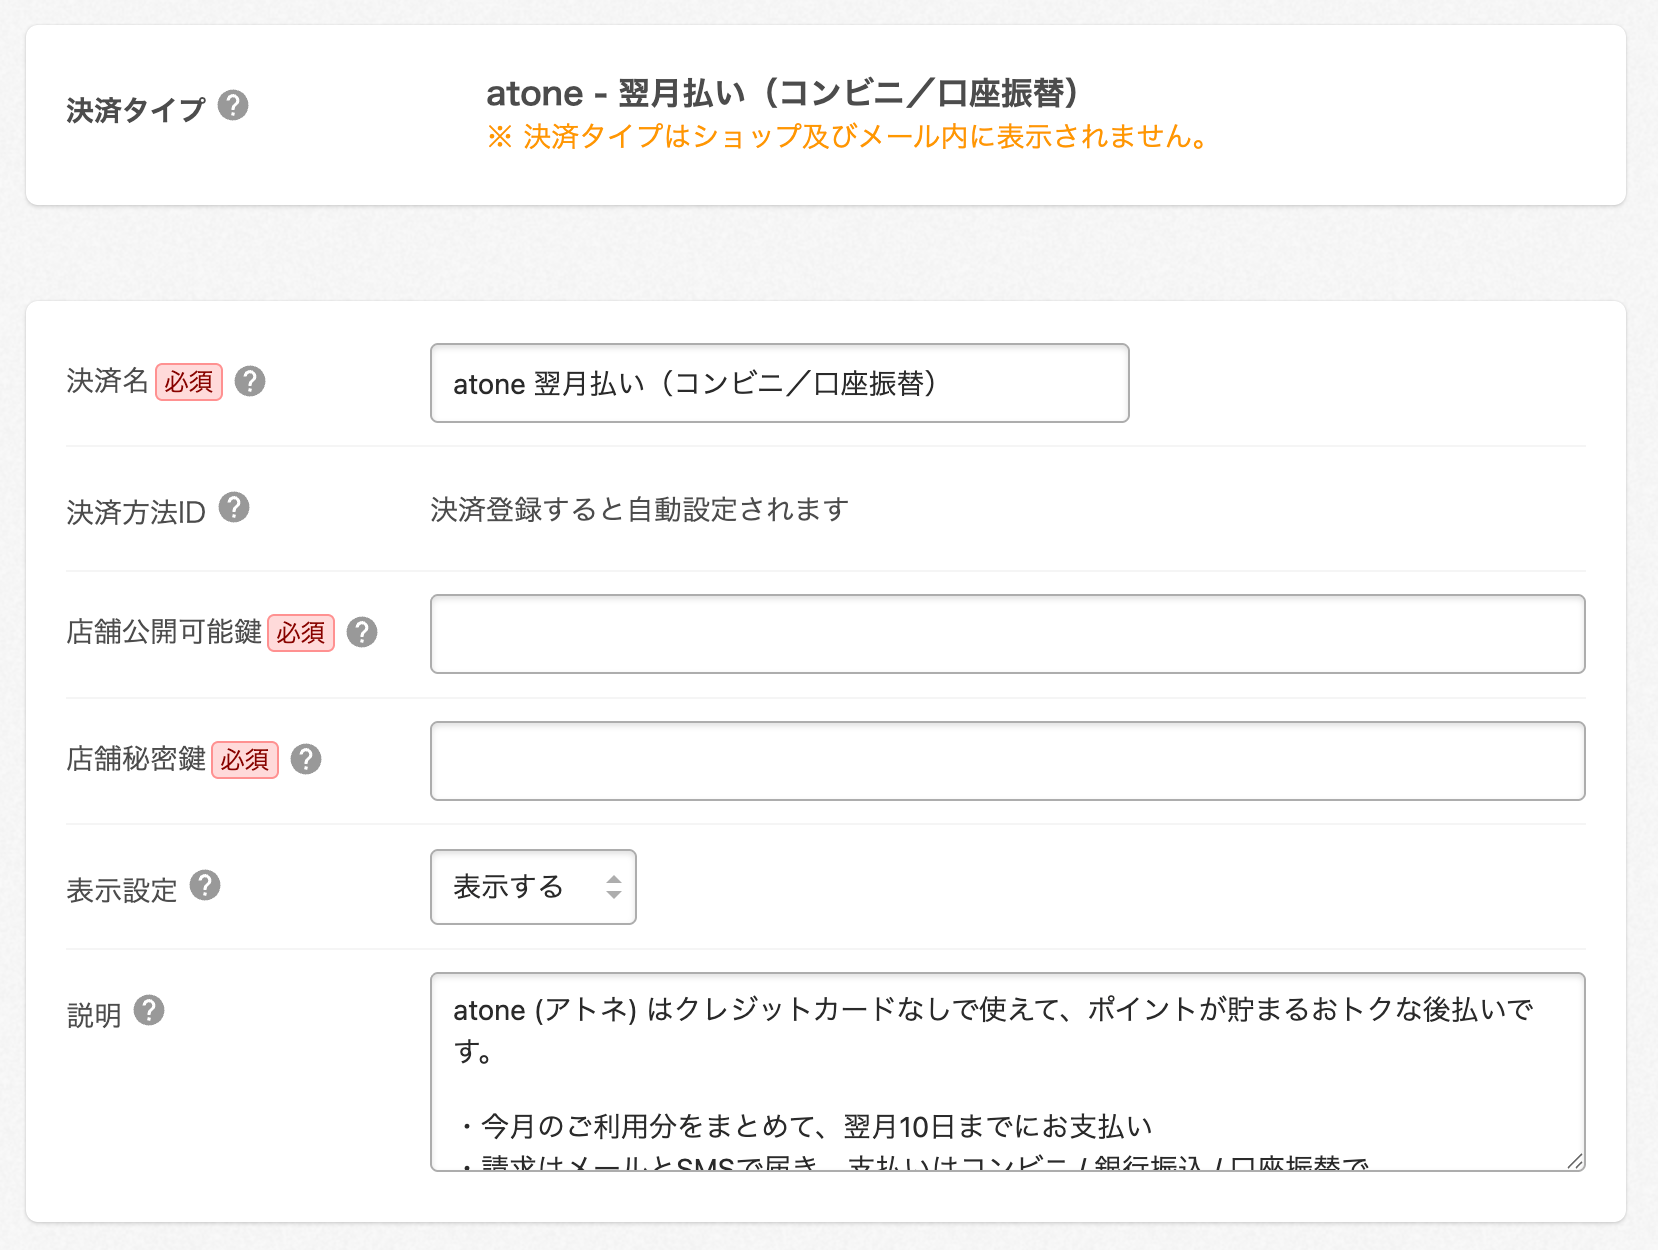Click the help icon next to 決済名

click(252, 380)
